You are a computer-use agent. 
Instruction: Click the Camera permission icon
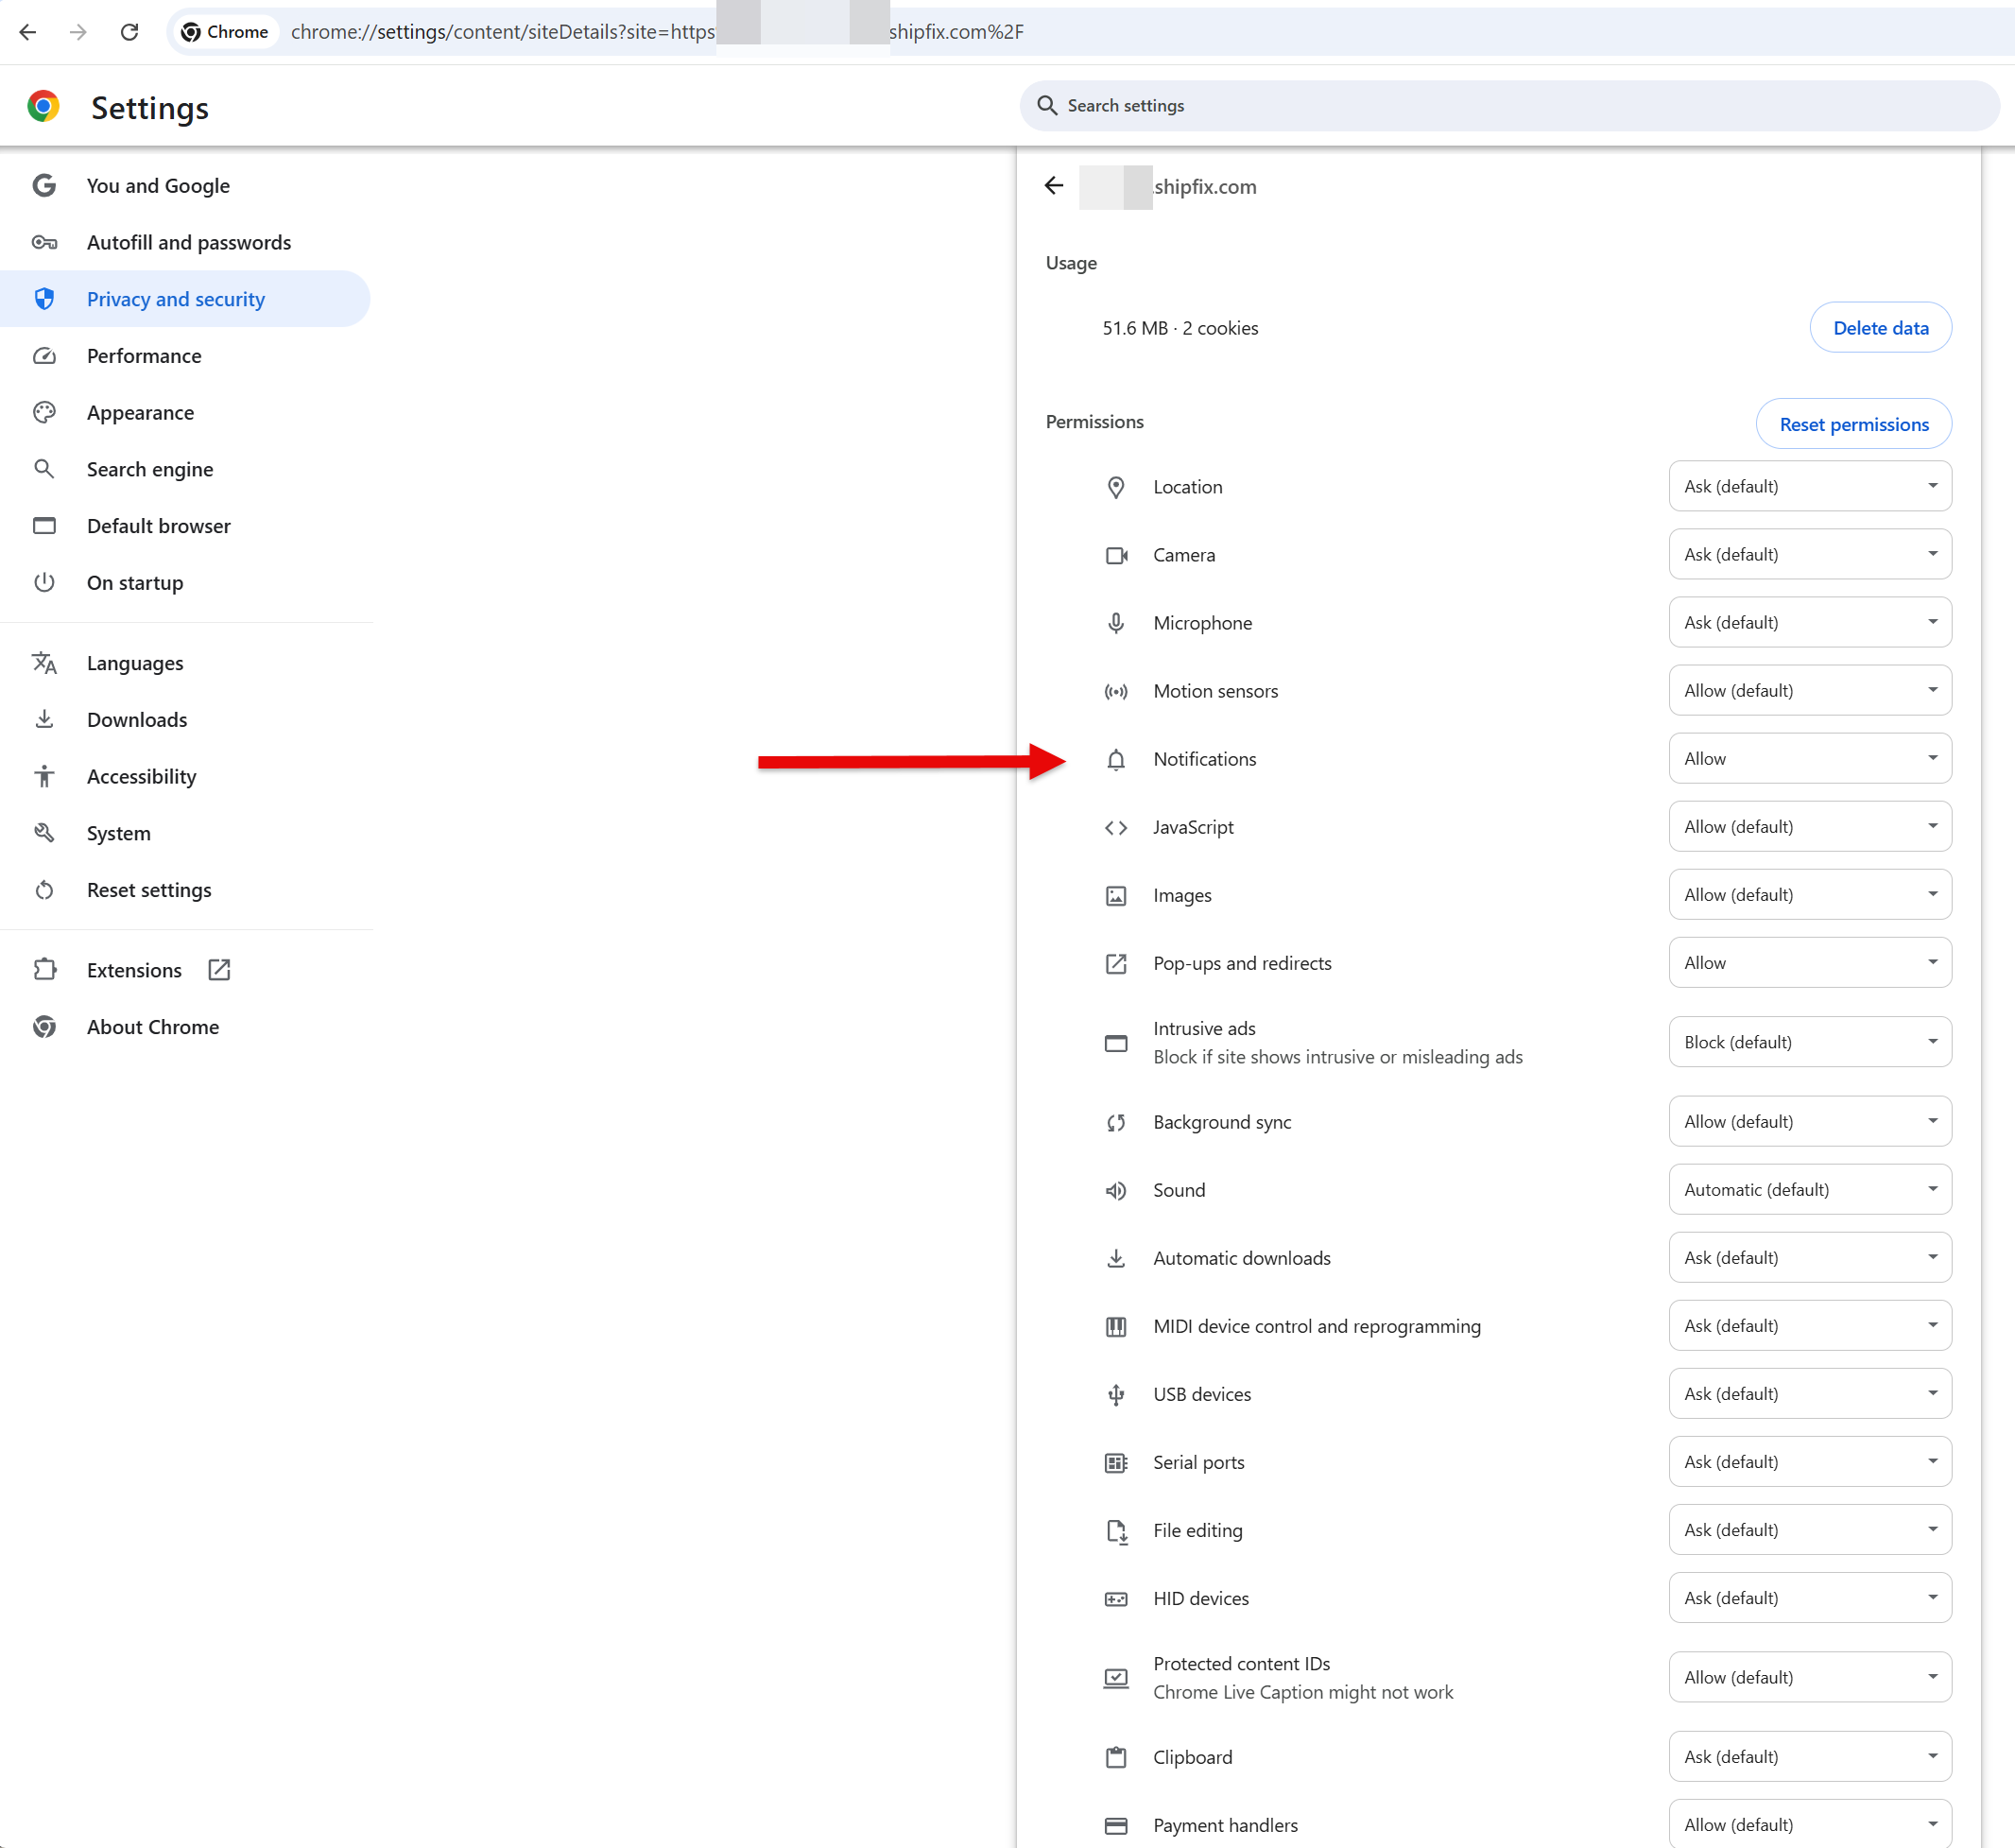(1116, 555)
